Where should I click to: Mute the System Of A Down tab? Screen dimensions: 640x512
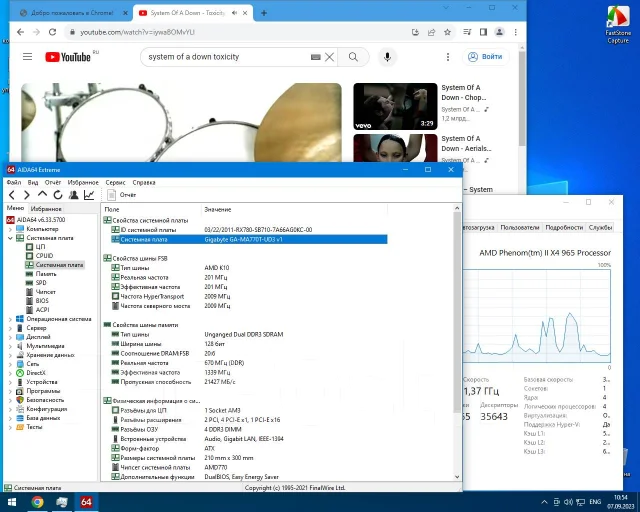click(x=234, y=13)
